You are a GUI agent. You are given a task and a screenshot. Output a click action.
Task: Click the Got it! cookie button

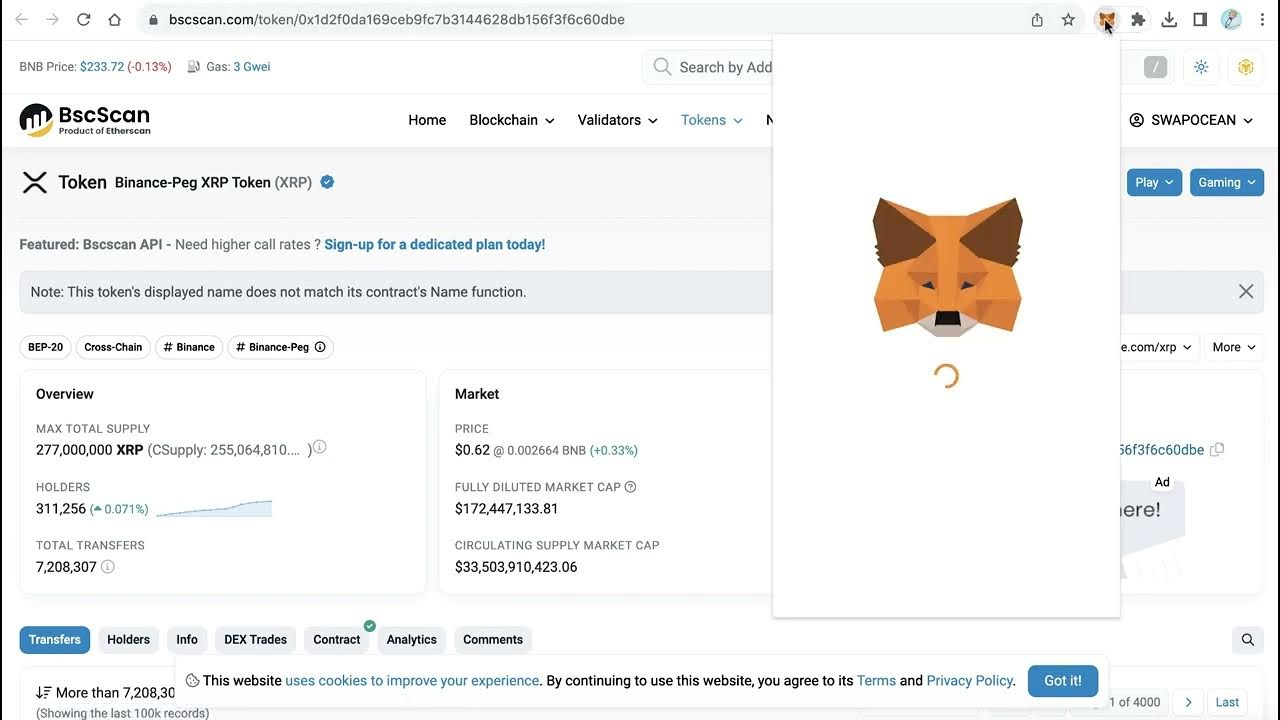point(1063,681)
